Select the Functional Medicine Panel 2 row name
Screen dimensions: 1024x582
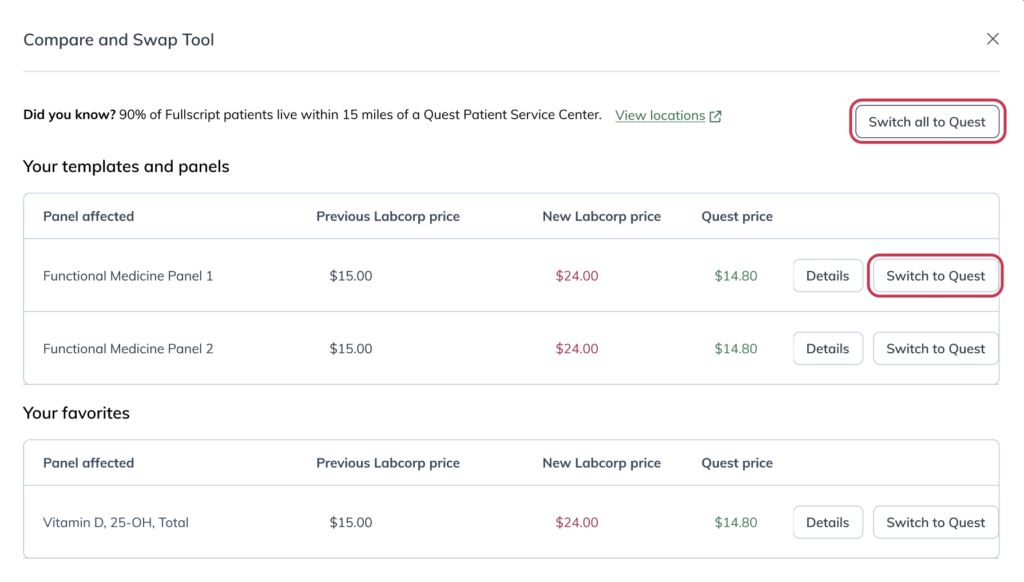(128, 349)
